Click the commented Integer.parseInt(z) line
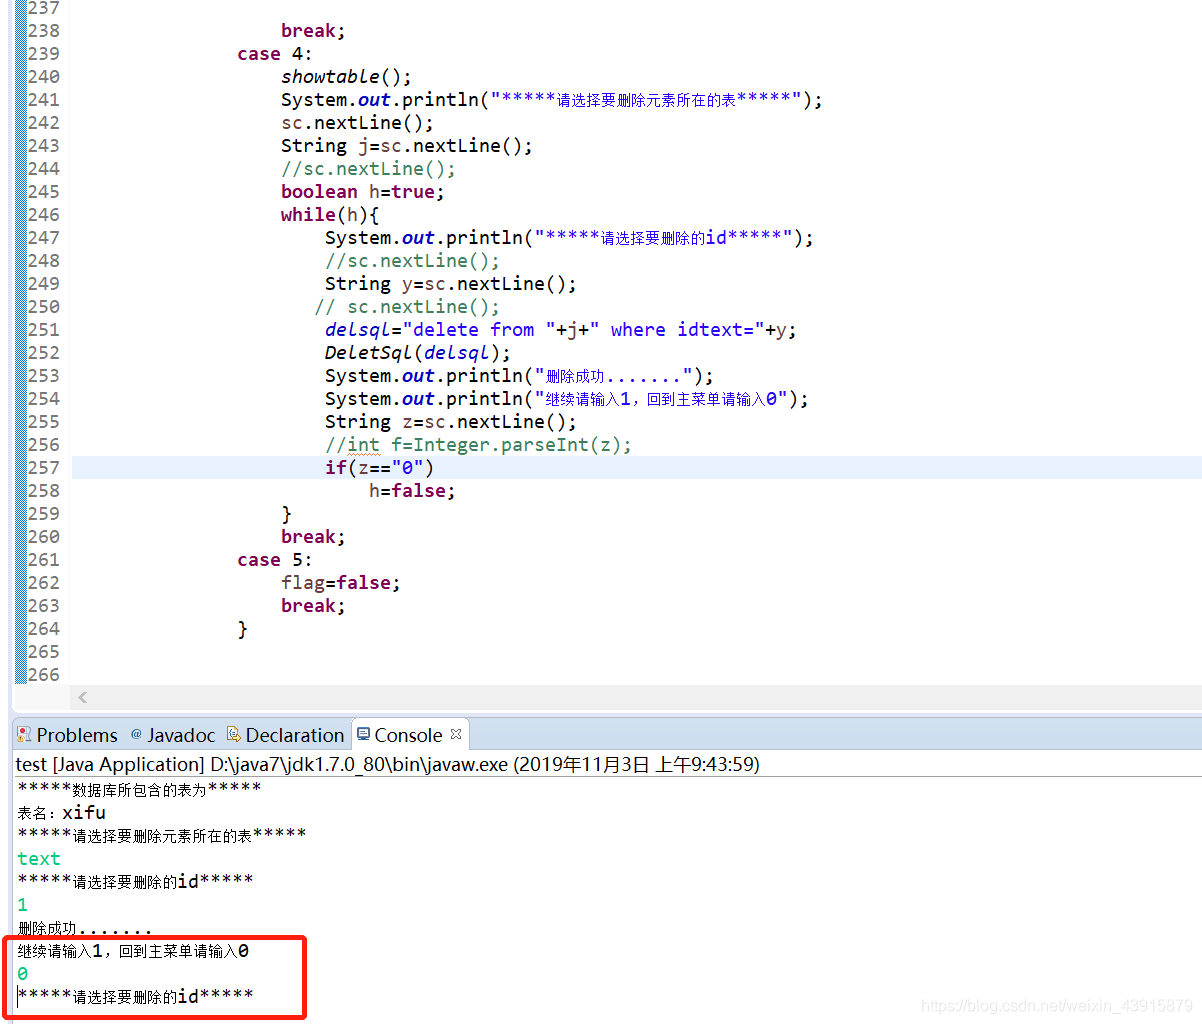Image resolution: width=1202 pixels, height=1024 pixels. pyautogui.click(x=478, y=445)
